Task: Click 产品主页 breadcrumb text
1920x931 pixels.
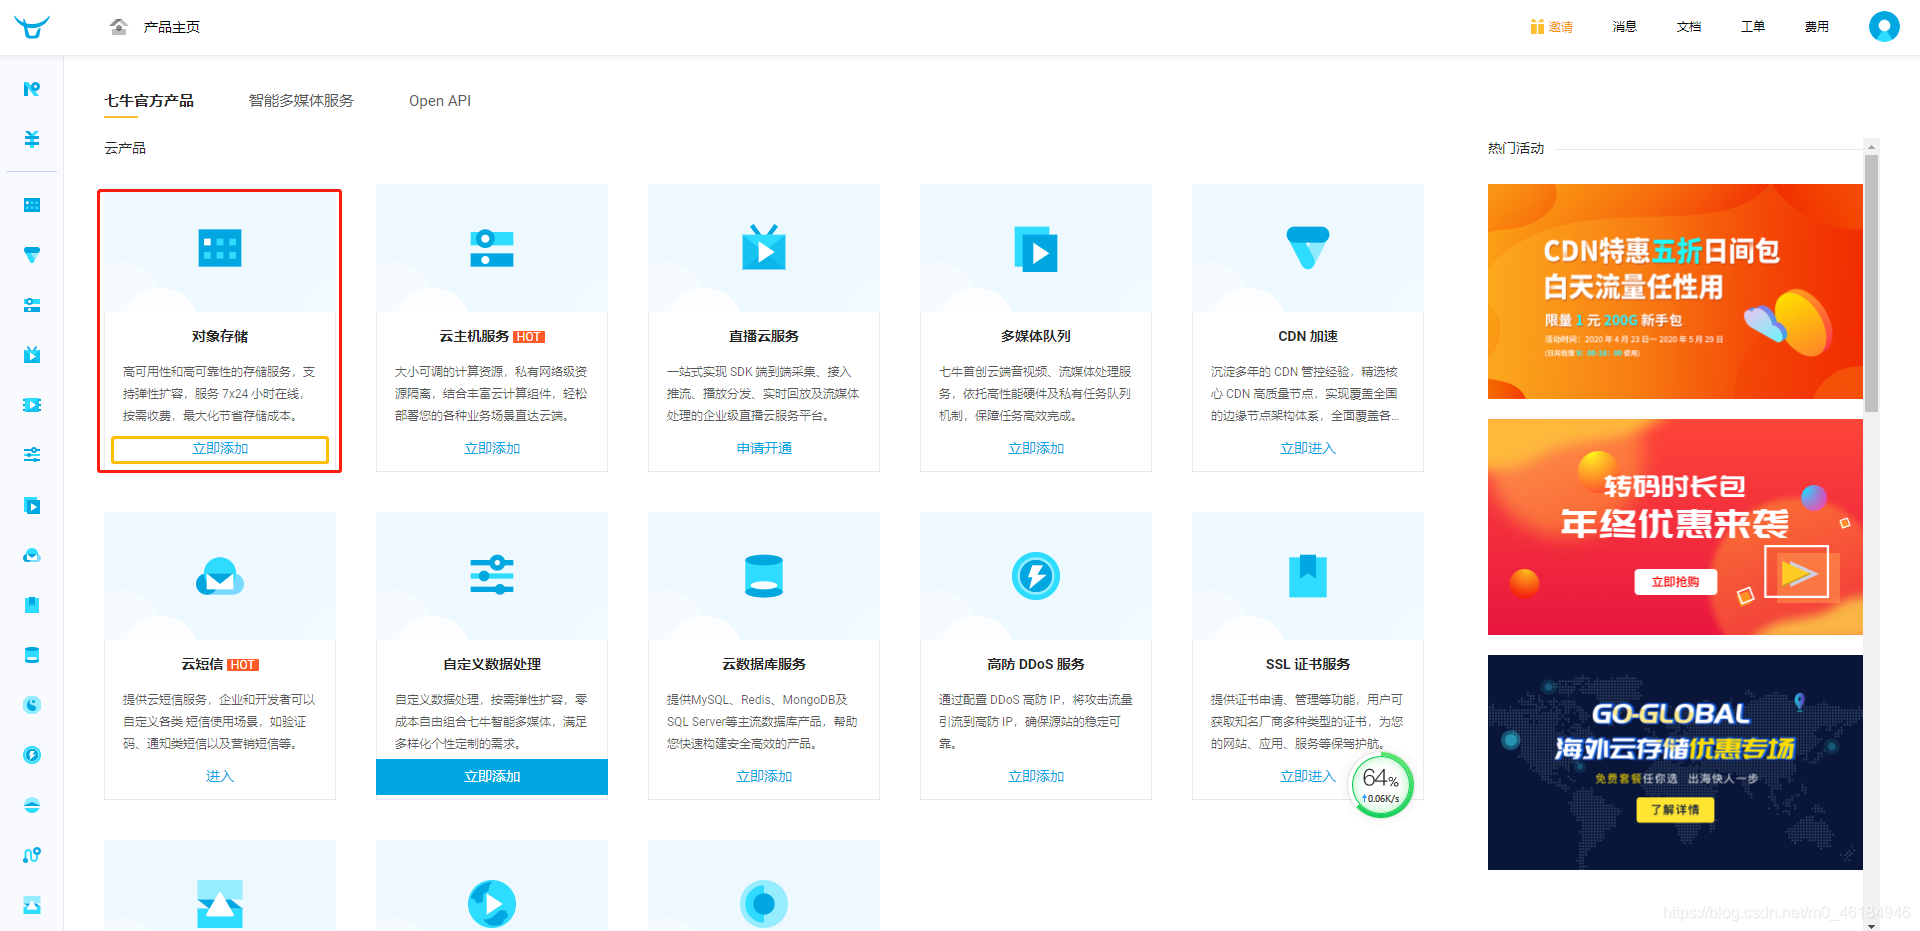Action: pyautogui.click(x=172, y=27)
